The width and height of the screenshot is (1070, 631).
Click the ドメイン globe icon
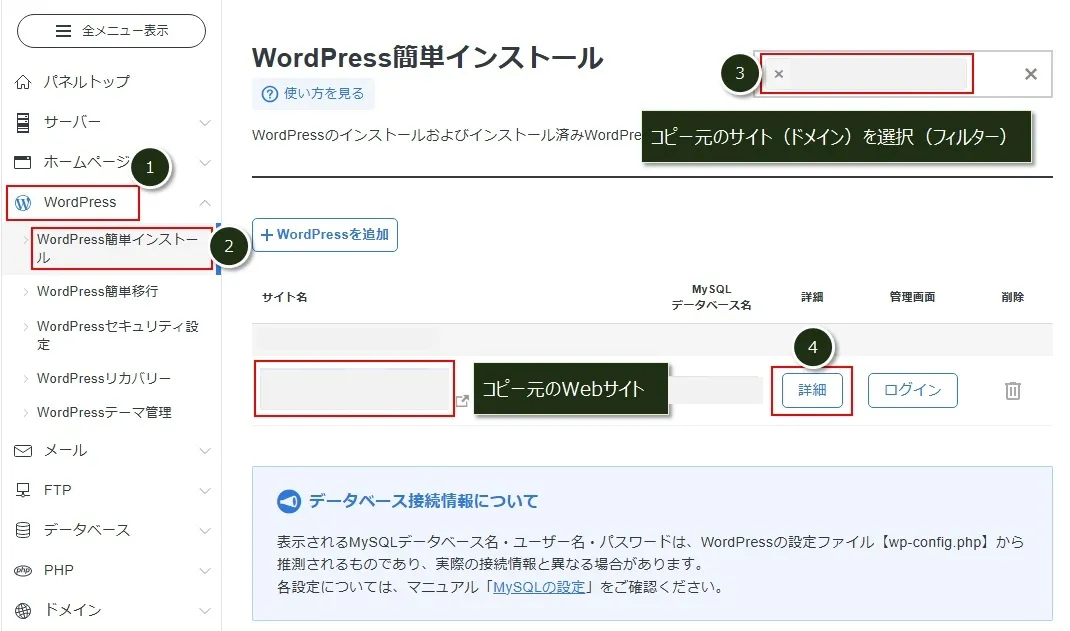coord(23,611)
